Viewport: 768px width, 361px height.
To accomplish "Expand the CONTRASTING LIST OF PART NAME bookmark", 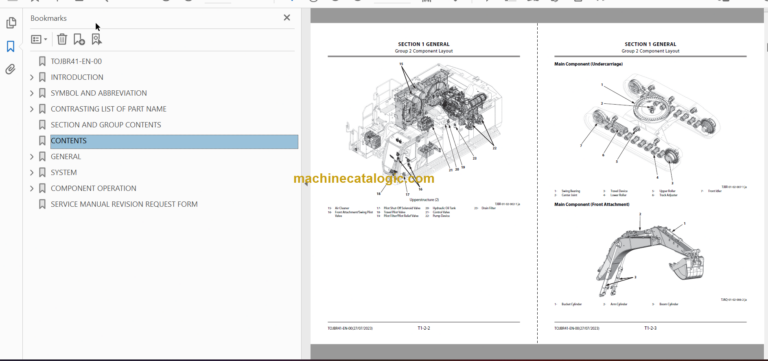I will tap(32, 109).
